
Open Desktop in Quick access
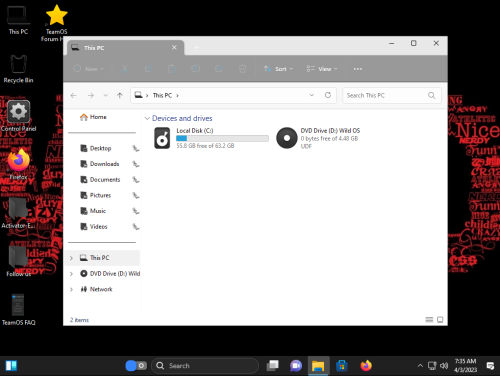(x=96, y=148)
